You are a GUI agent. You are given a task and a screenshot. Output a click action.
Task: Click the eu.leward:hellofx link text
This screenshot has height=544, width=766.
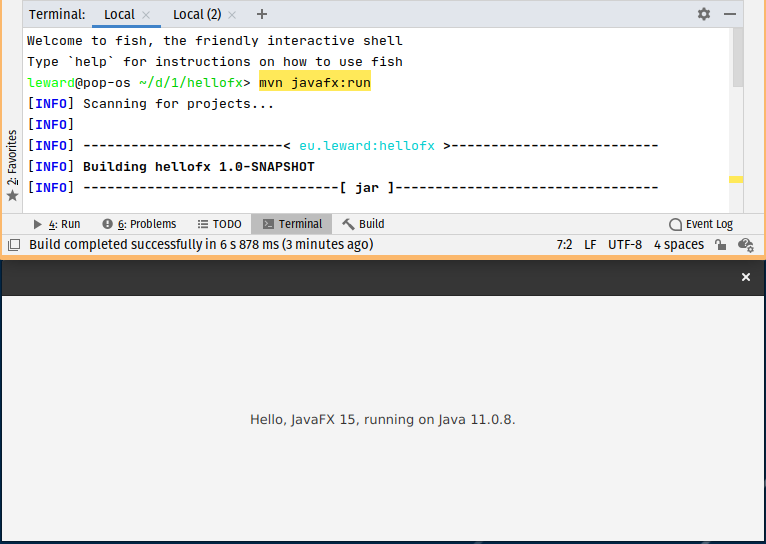click(367, 146)
